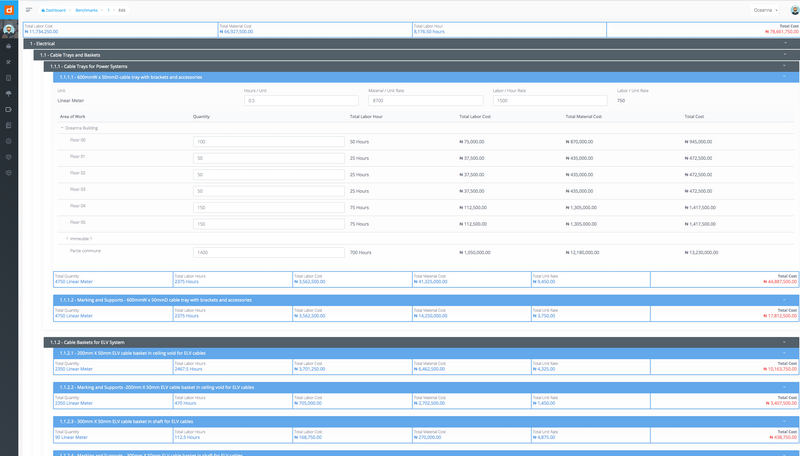
Task: Click the ₦ 10,163,750.00 item total
Action: coord(780,369)
